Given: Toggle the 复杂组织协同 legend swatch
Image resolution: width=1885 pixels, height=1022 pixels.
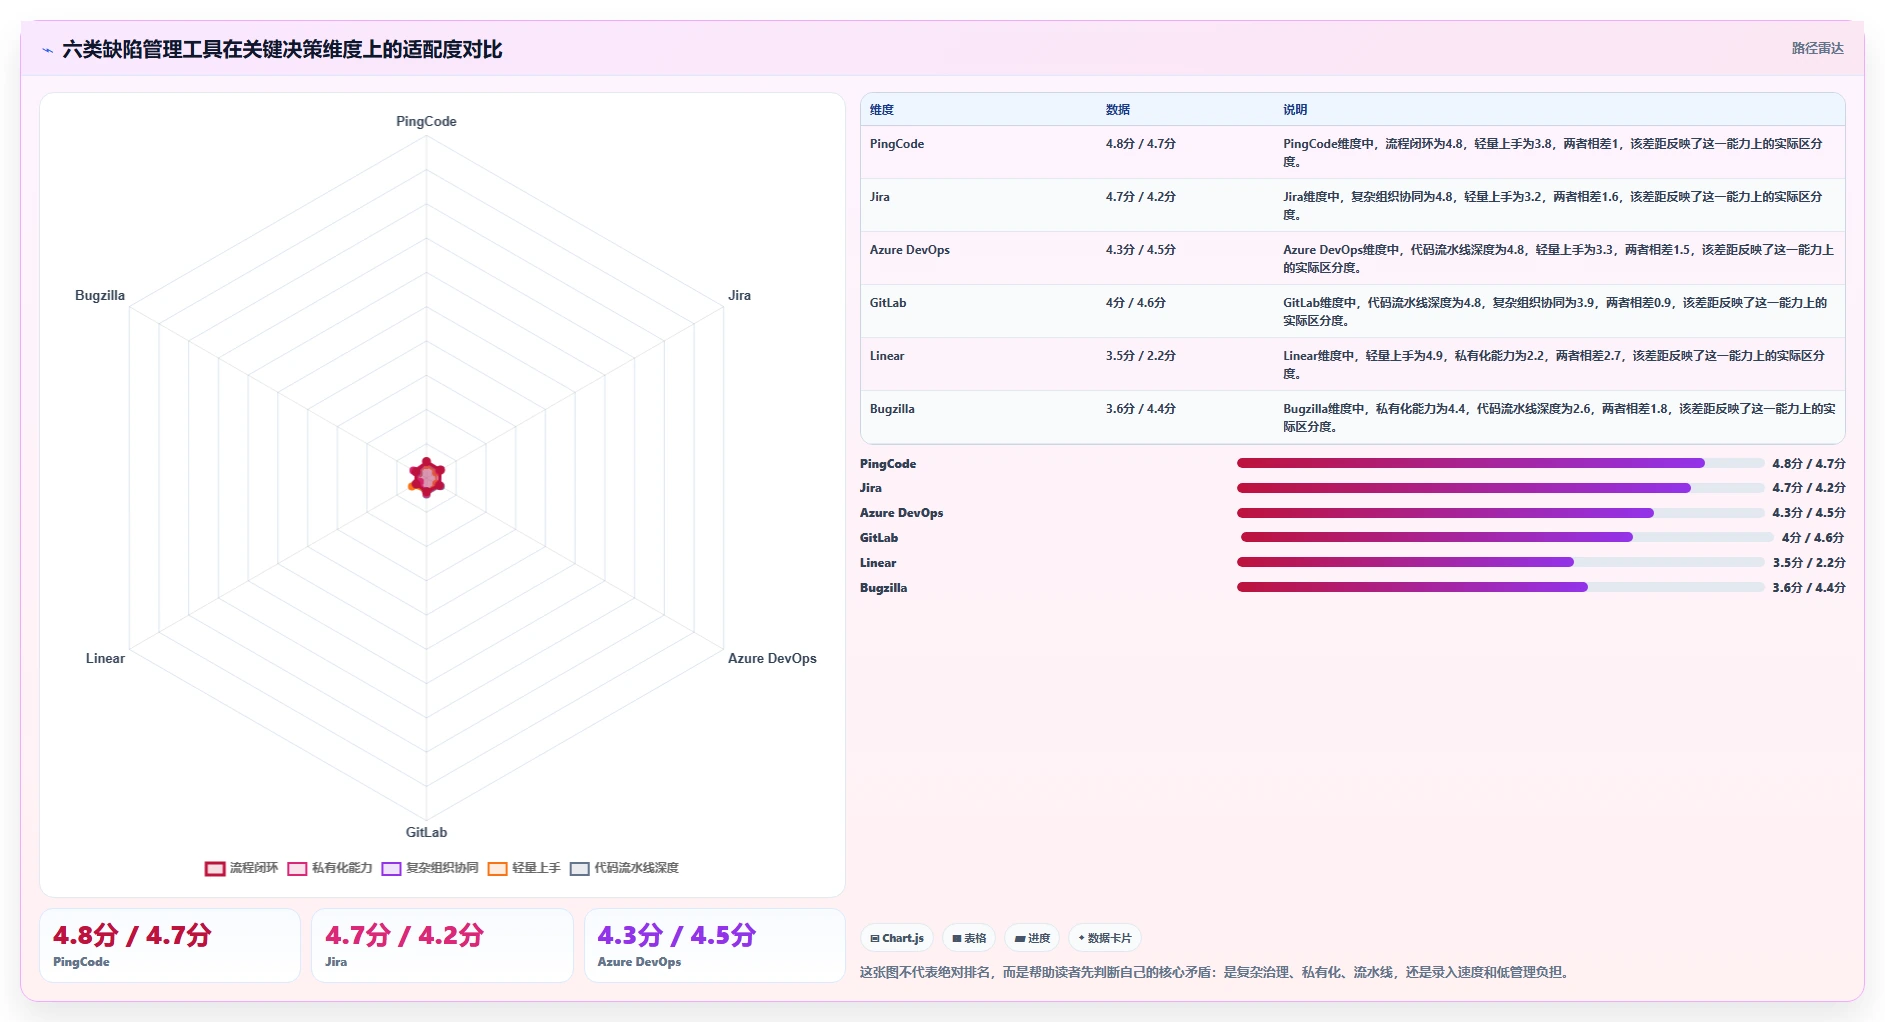Looking at the screenshot, I should point(391,868).
